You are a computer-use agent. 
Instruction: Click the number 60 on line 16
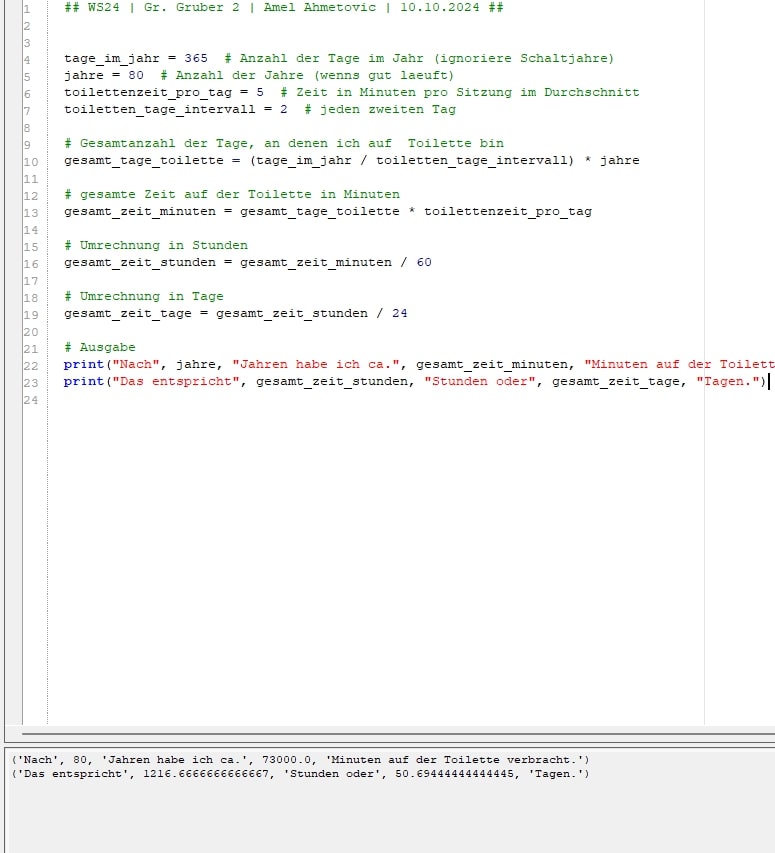tap(424, 262)
